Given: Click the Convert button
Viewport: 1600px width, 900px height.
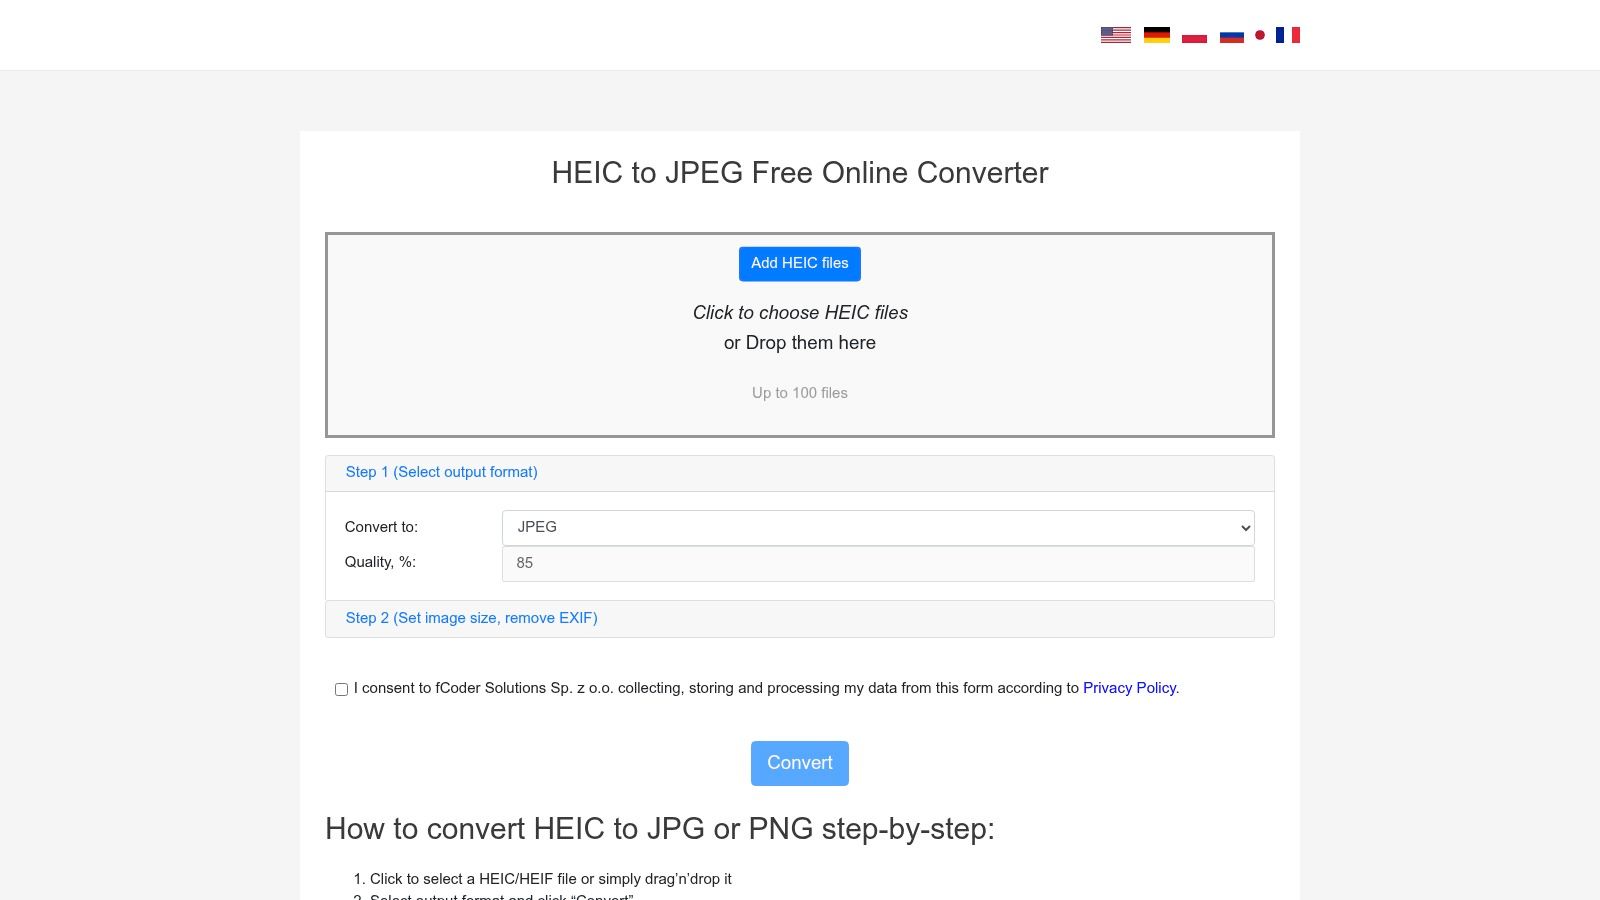Looking at the screenshot, I should click(800, 763).
